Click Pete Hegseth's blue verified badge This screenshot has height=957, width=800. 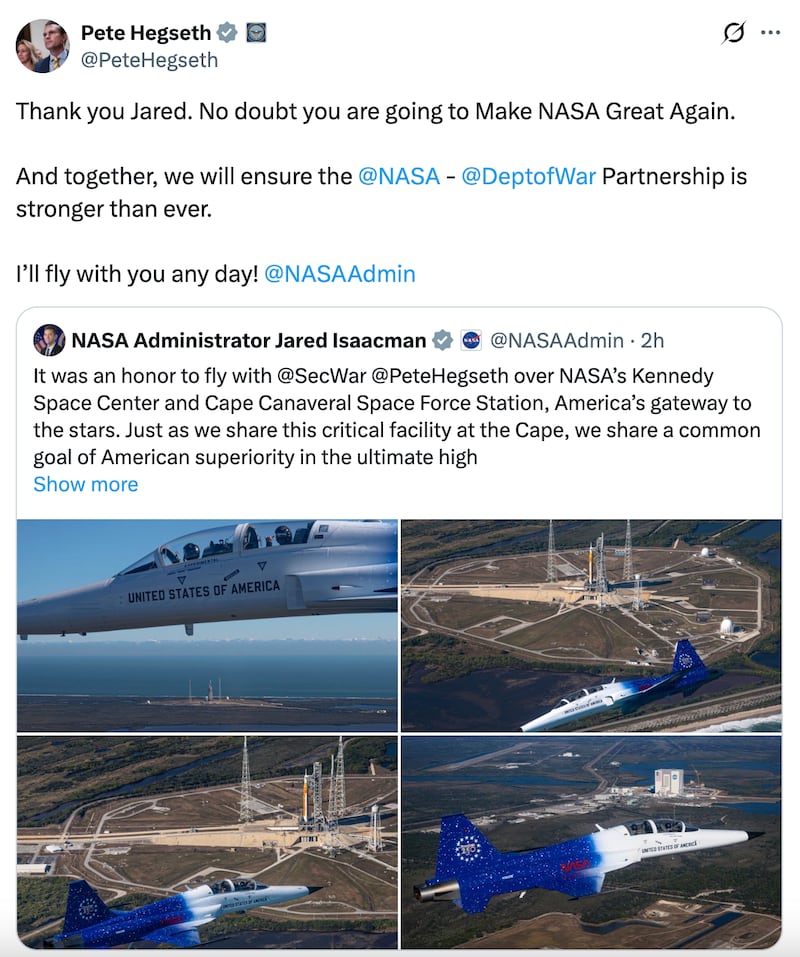[x=228, y=34]
